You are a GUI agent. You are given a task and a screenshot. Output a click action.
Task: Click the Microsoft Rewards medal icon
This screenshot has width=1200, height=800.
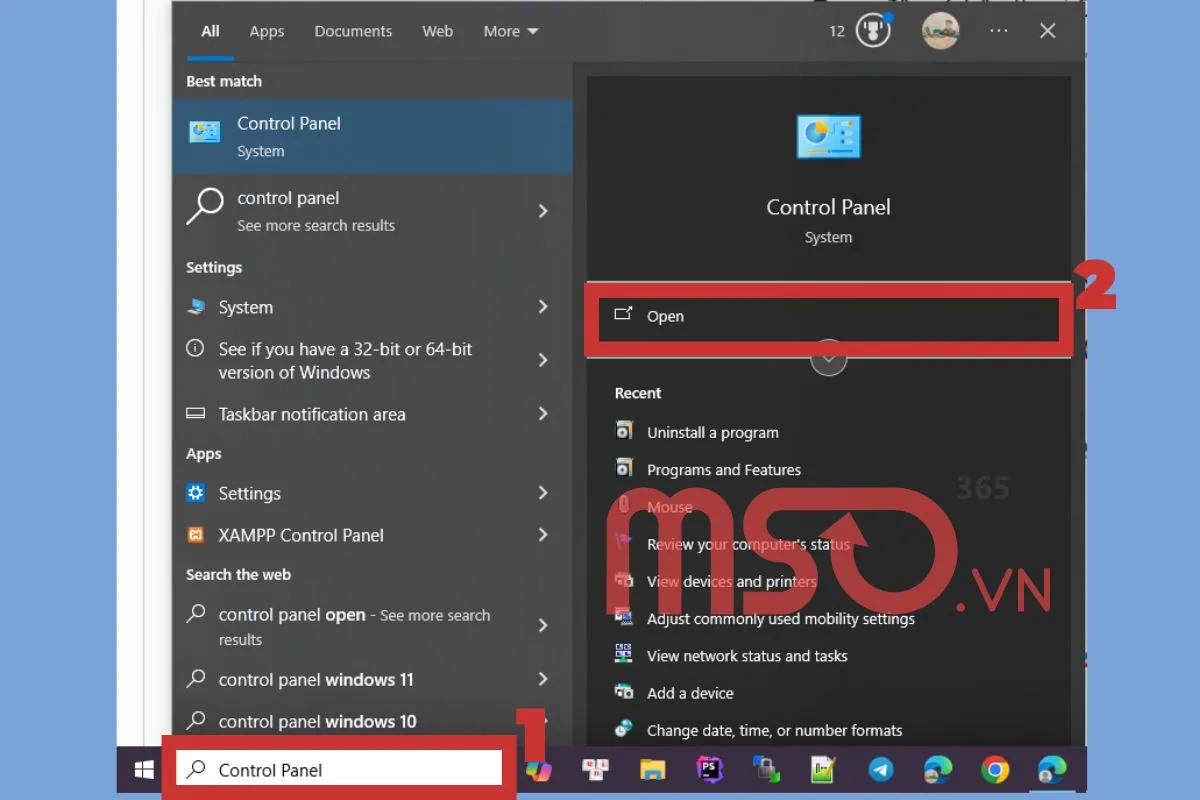click(873, 31)
